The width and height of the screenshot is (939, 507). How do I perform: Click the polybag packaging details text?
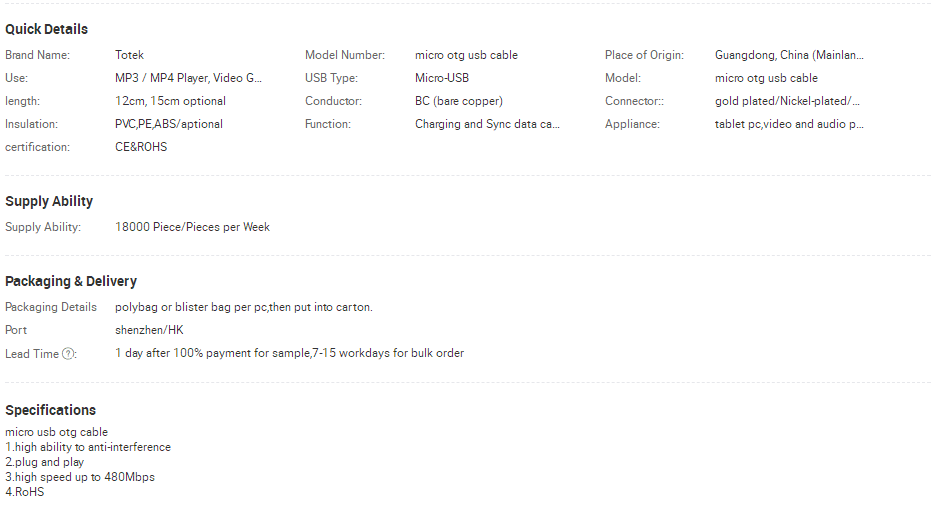click(243, 307)
